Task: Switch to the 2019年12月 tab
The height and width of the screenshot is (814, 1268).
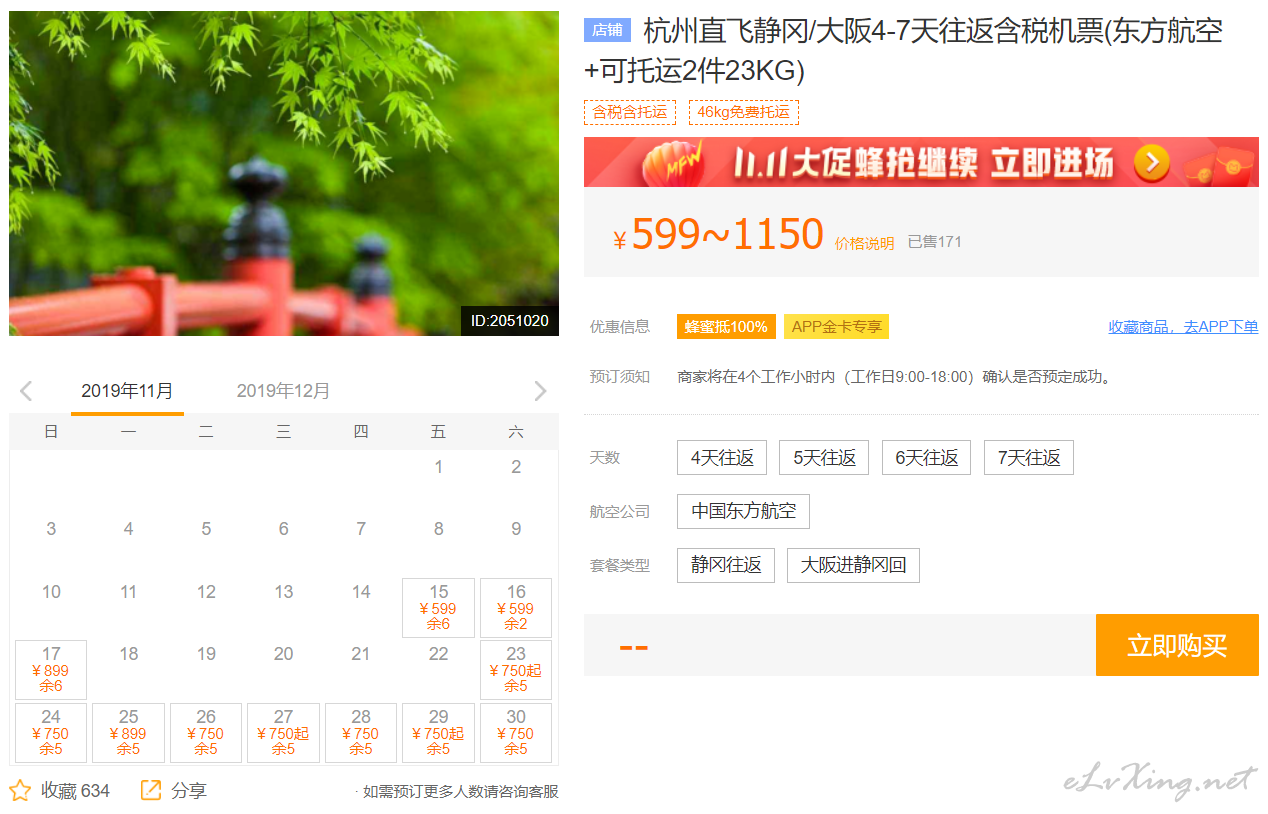Action: point(283,391)
